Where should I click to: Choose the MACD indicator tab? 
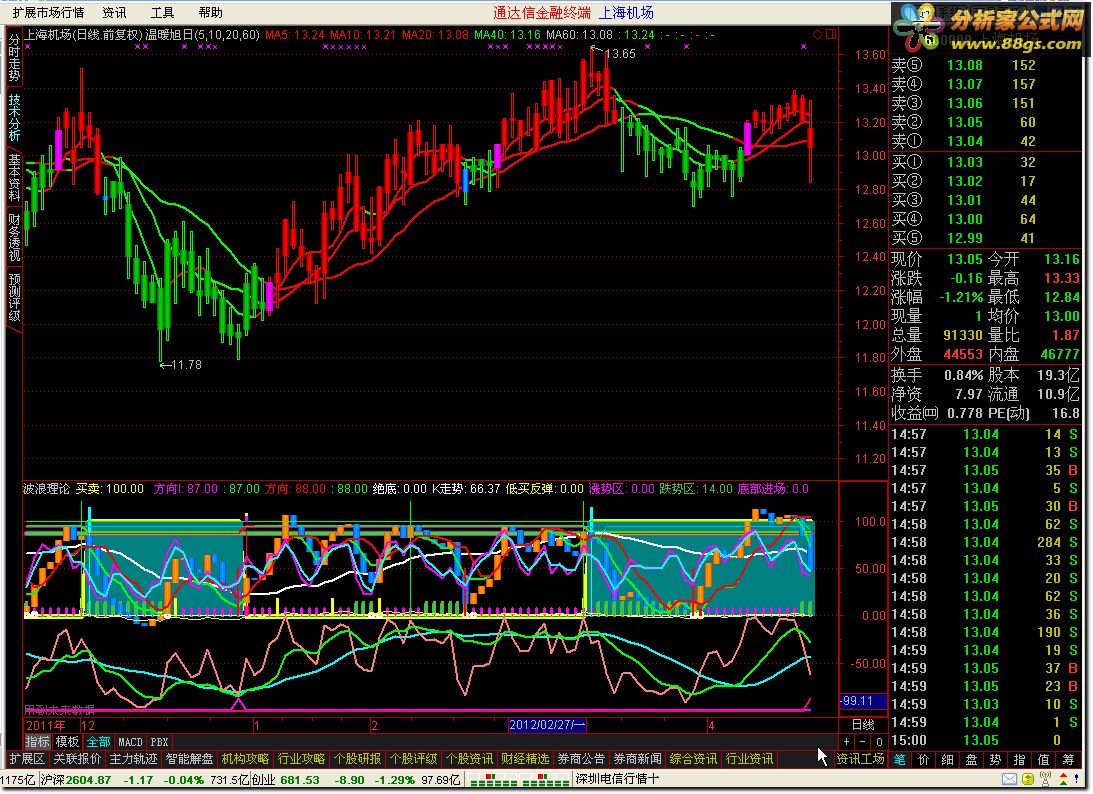pos(130,742)
